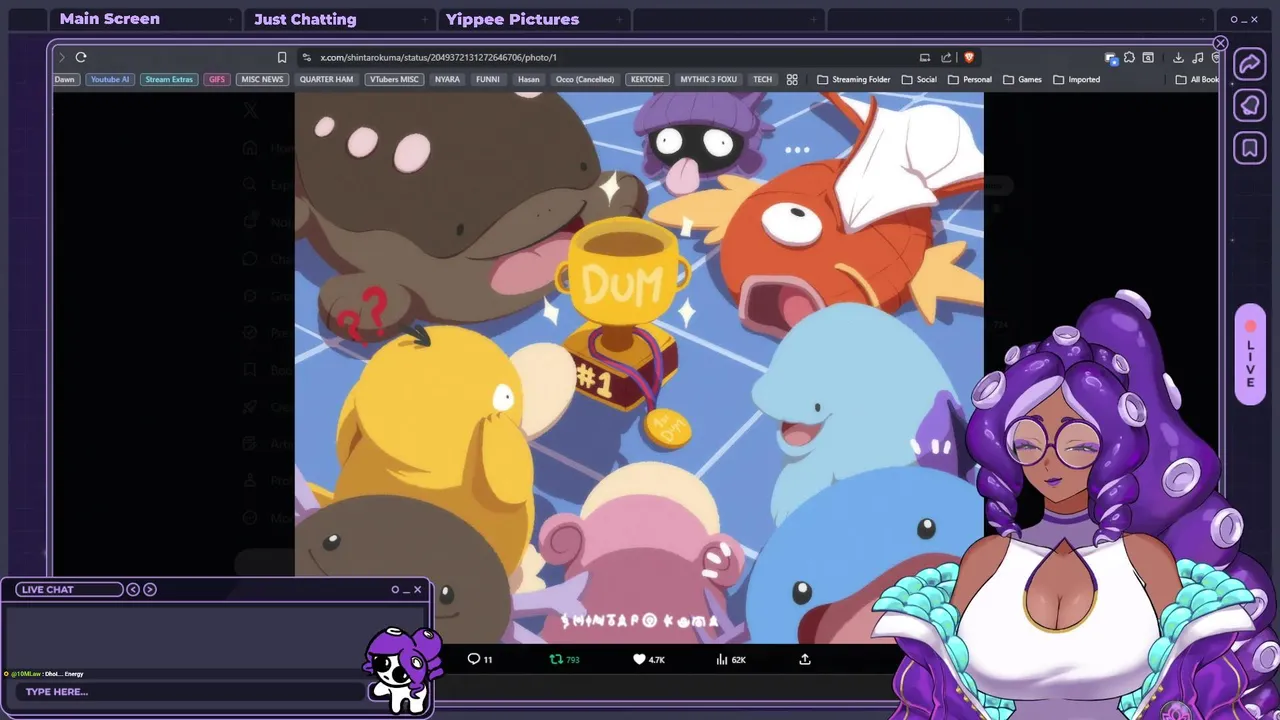Image resolution: width=1280 pixels, height=720 pixels.
Task: Expand the All Bookmarks folder
Action: click(x=1197, y=79)
